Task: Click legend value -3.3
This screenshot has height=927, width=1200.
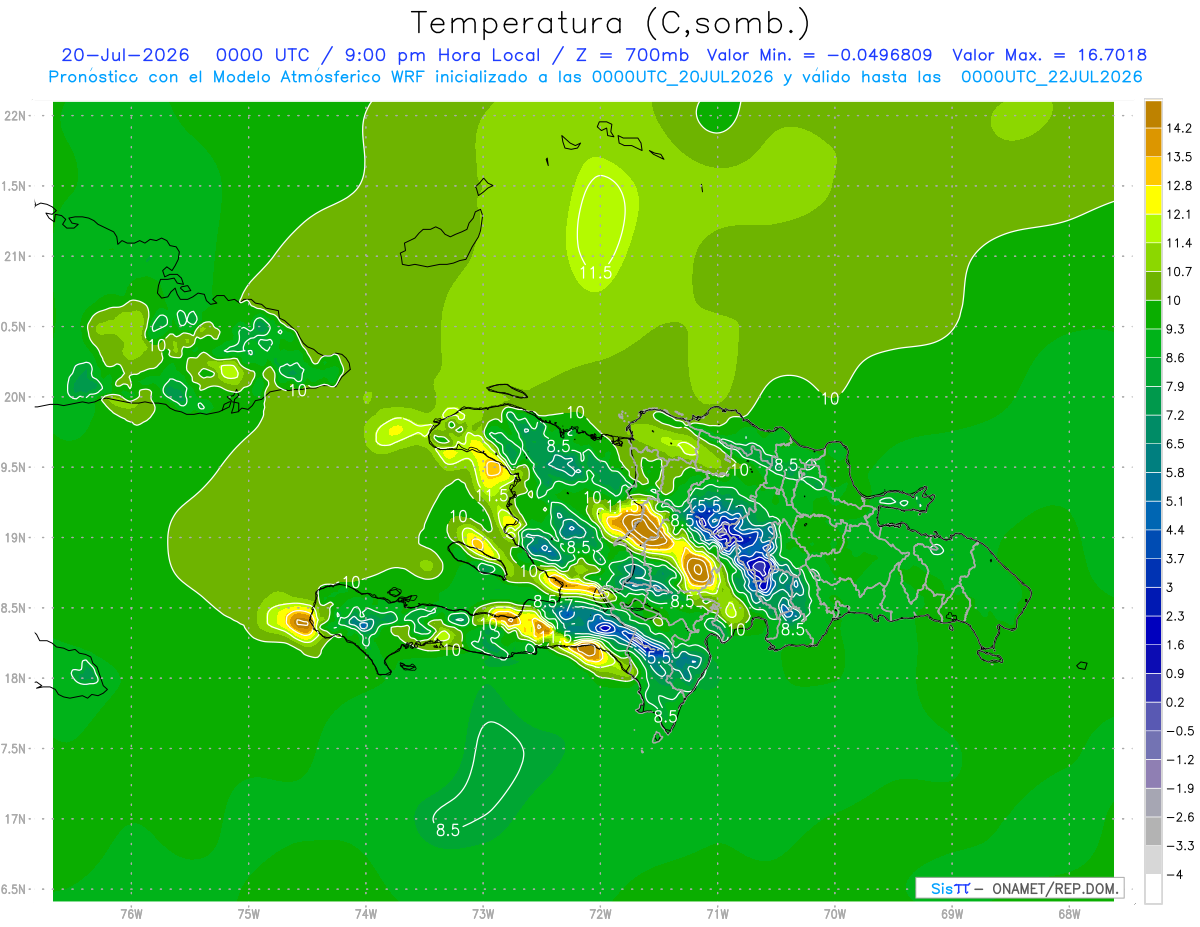Action: (1179, 846)
